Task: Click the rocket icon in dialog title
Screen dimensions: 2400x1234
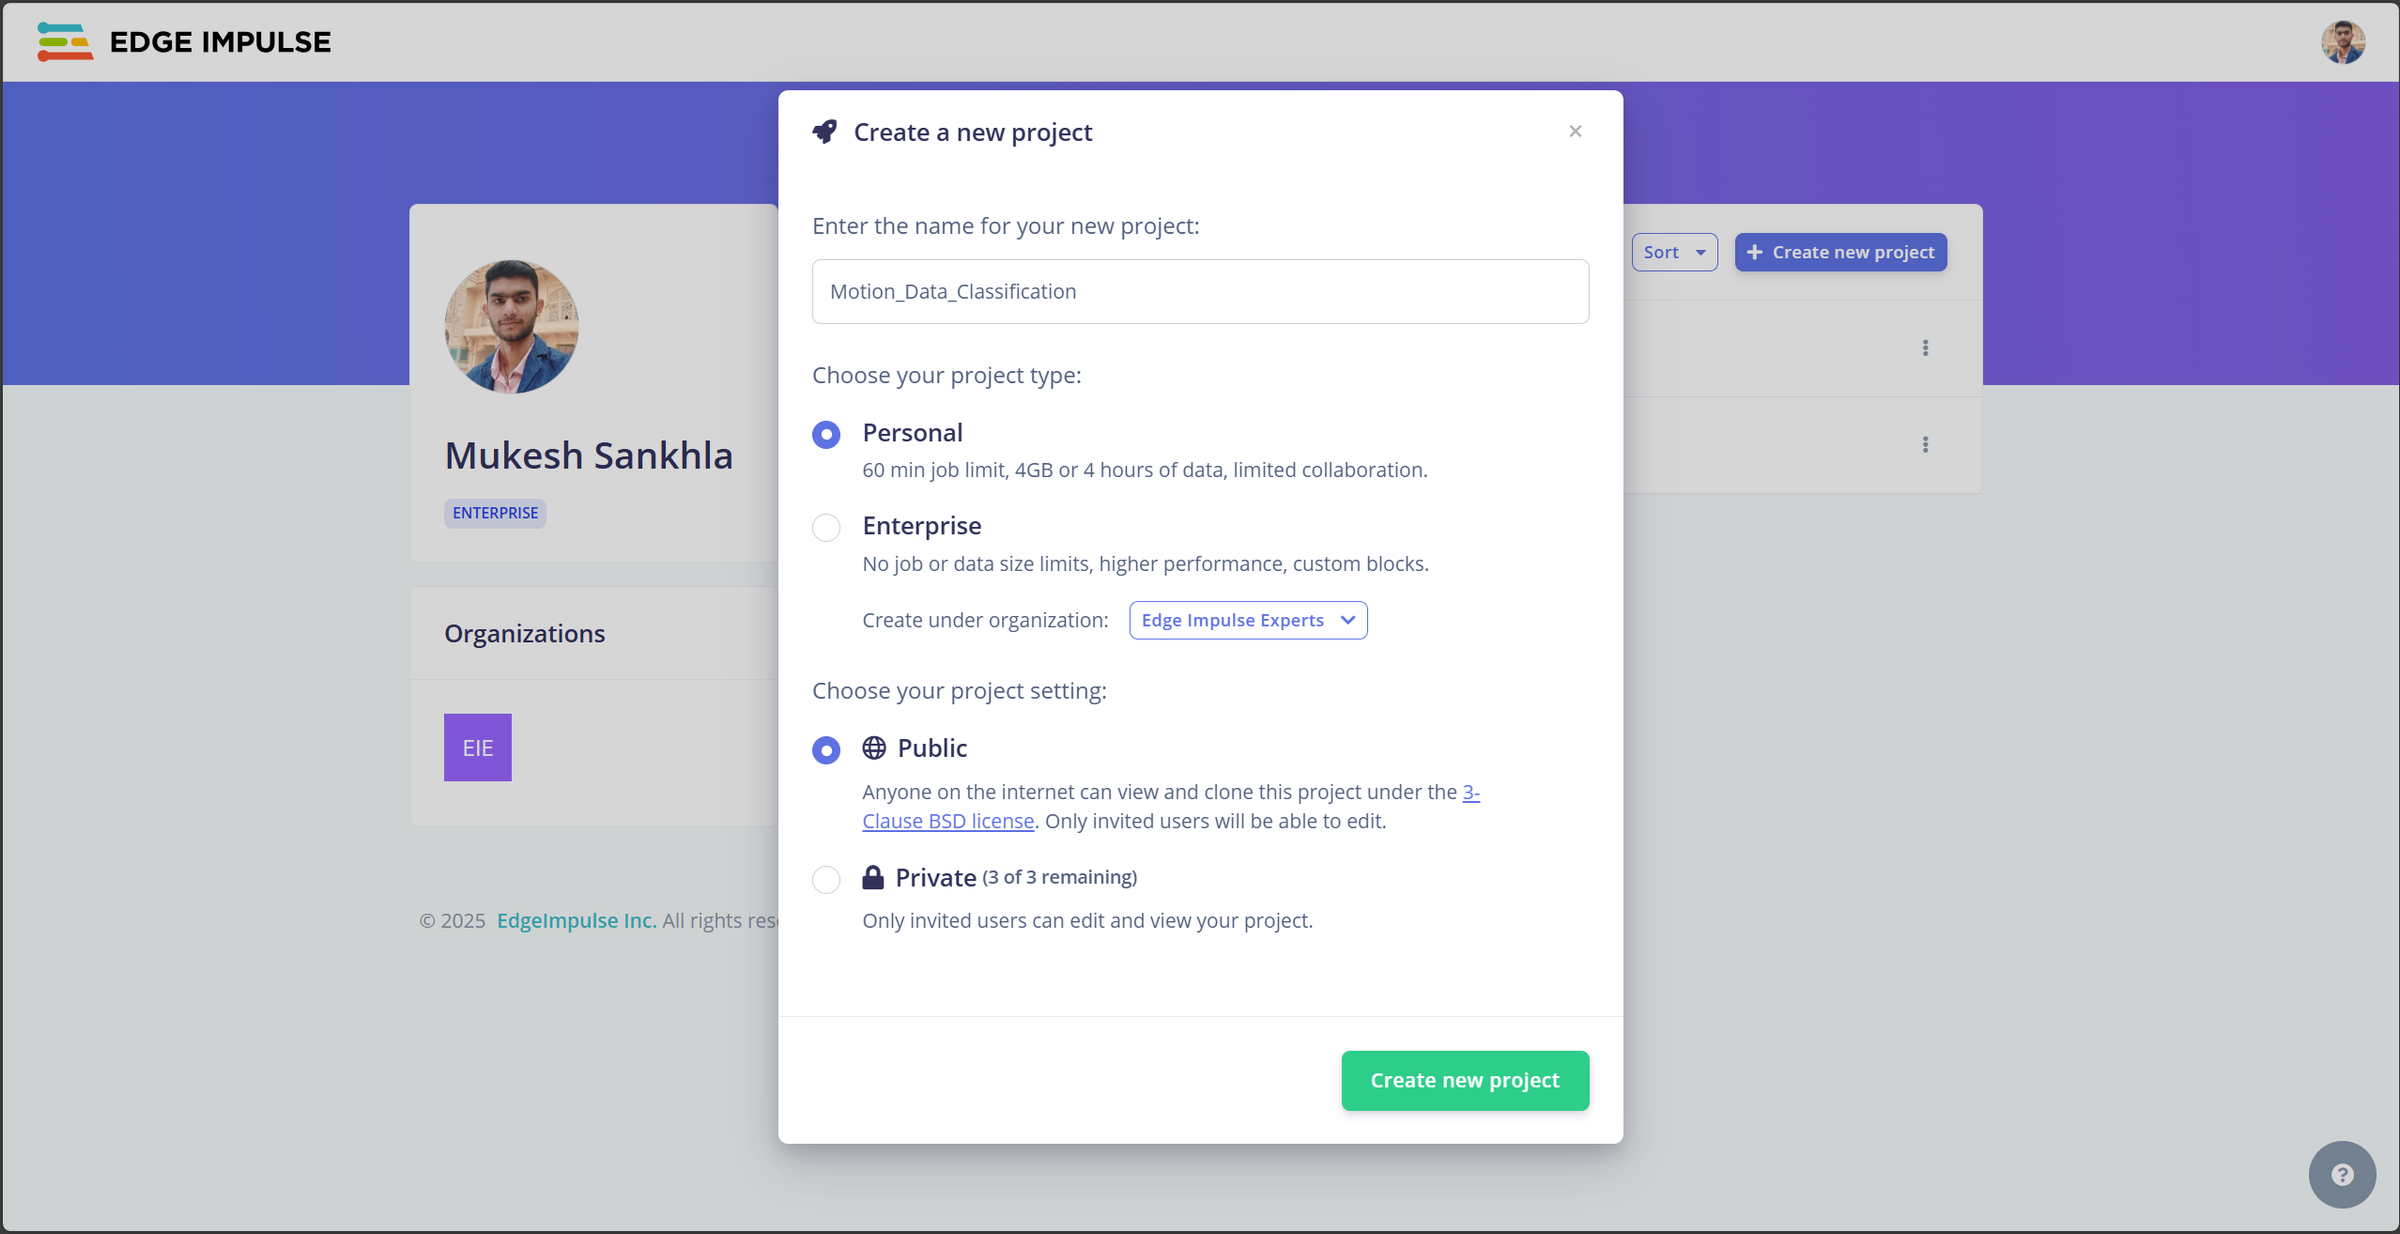Action: click(x=825, y=132)
